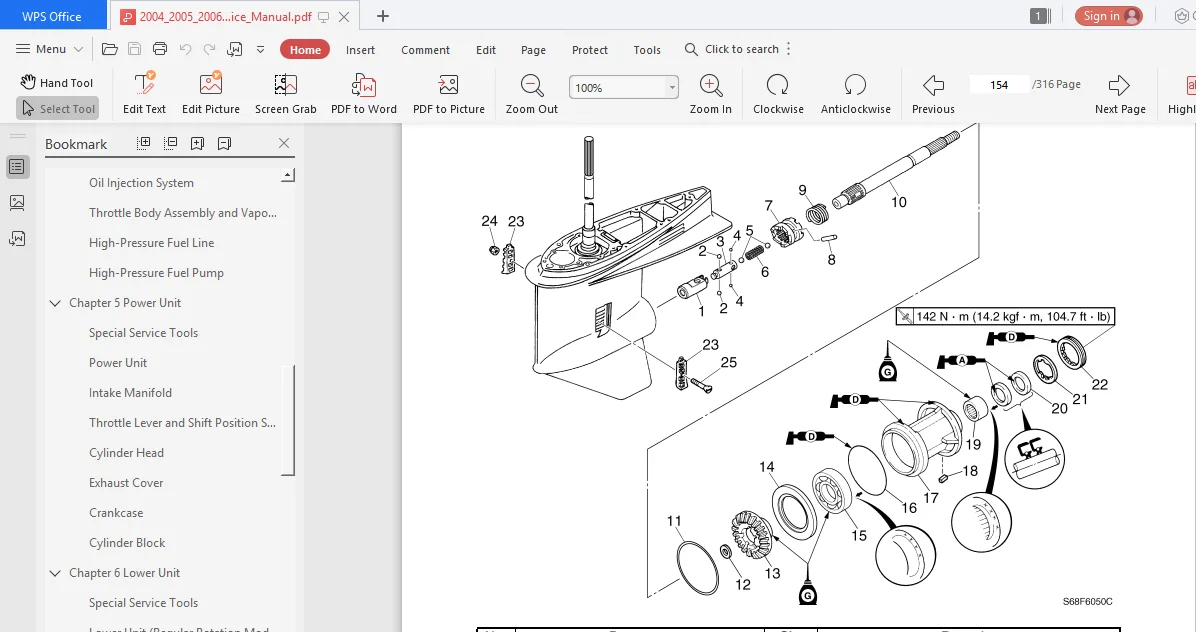The width and height of the screenshot is (1196, 632).
Task: Open the quick access customize dropdown arrow
Action: [260, 50]
